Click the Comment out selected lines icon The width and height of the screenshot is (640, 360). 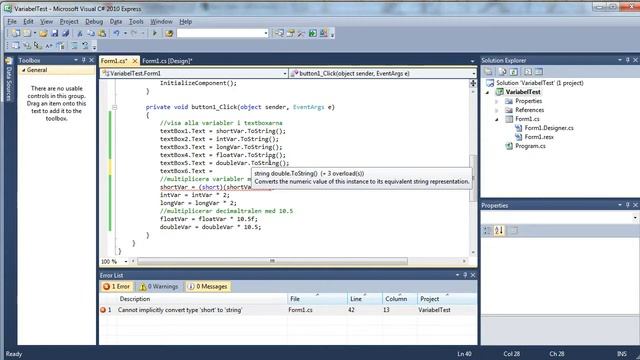(x=74, y=46)
